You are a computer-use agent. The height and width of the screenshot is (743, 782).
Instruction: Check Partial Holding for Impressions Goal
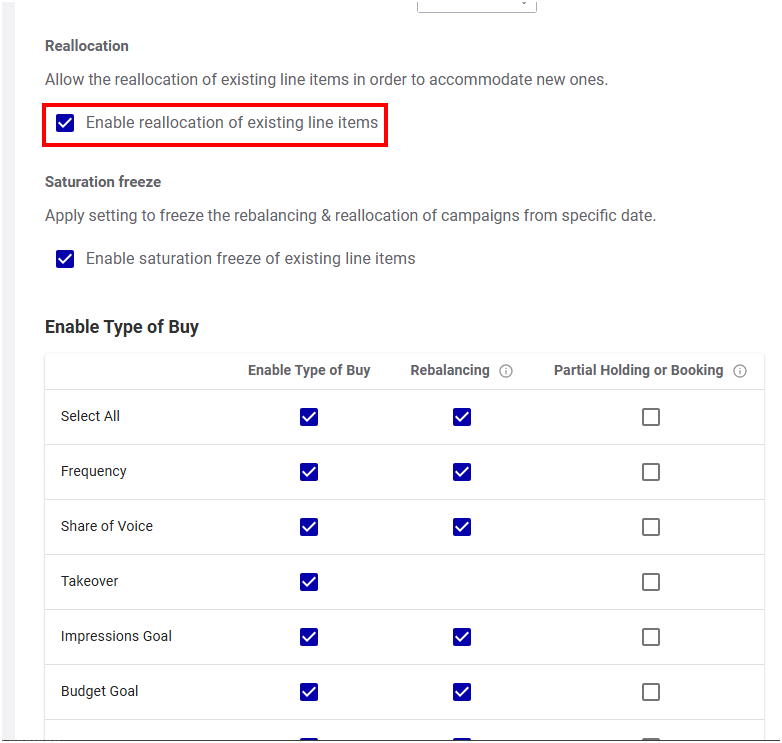[x=651, y=637]
